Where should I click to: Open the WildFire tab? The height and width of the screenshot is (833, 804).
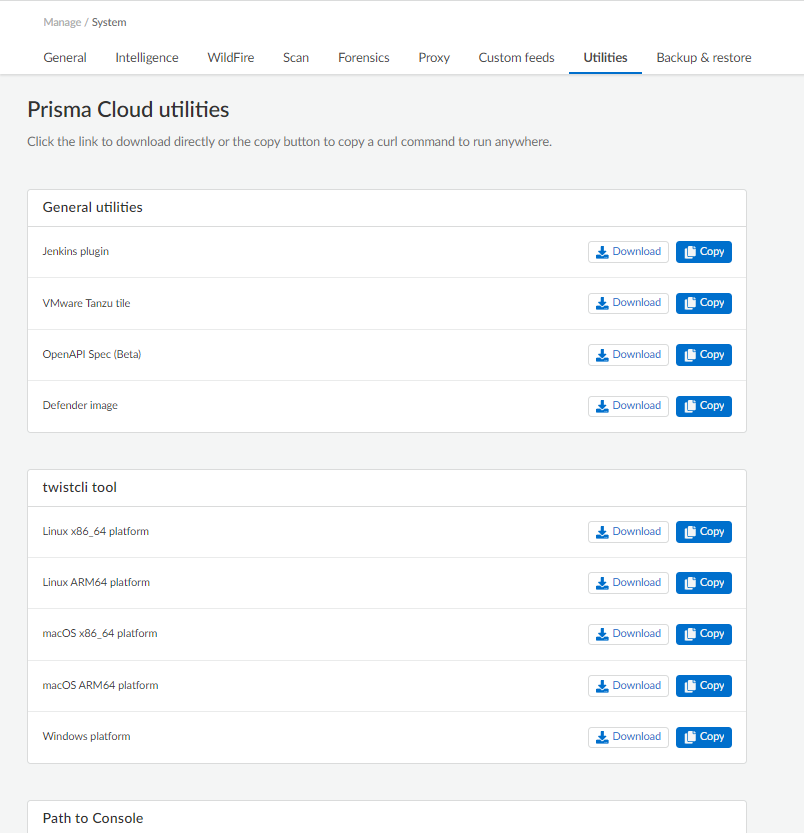tap(231, 58)
